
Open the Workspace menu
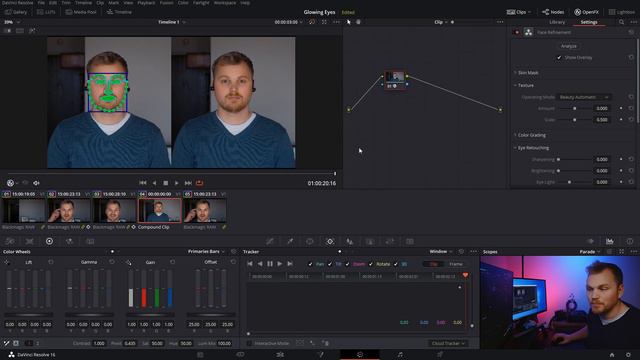coord(225,2)
